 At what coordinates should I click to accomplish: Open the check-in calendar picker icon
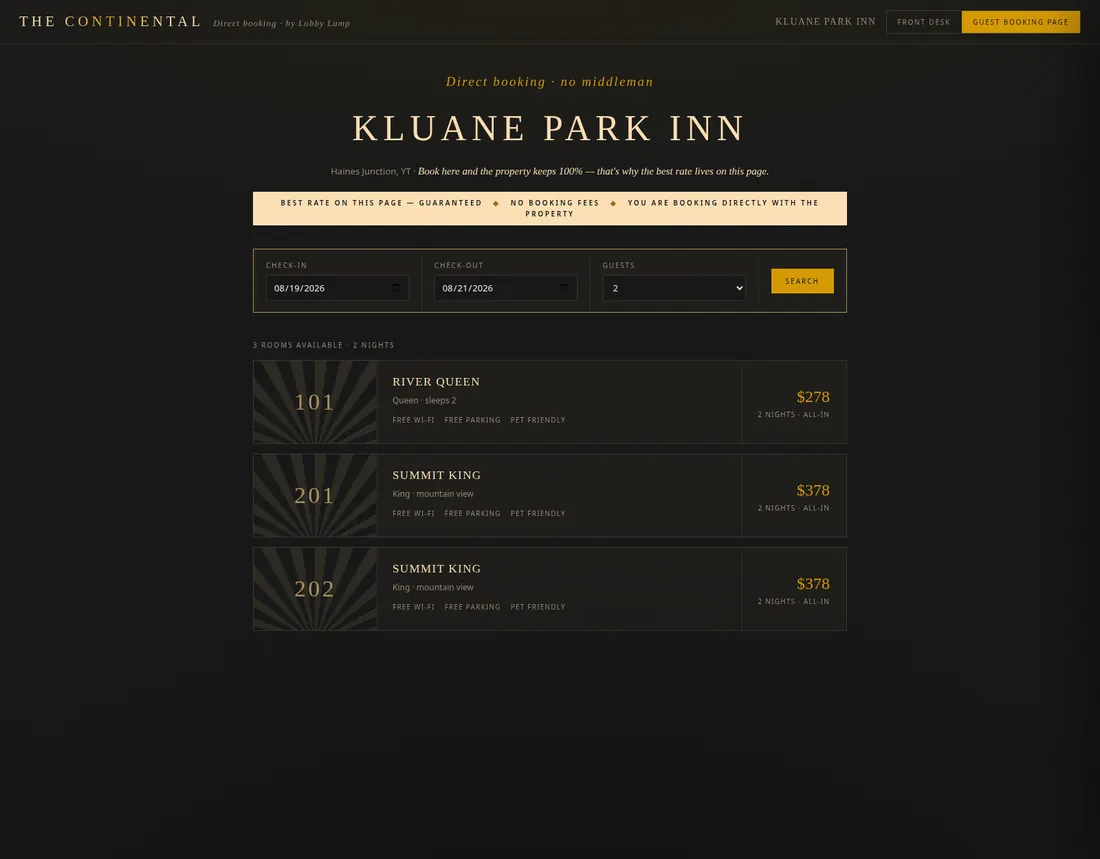[x=396, y=288]
